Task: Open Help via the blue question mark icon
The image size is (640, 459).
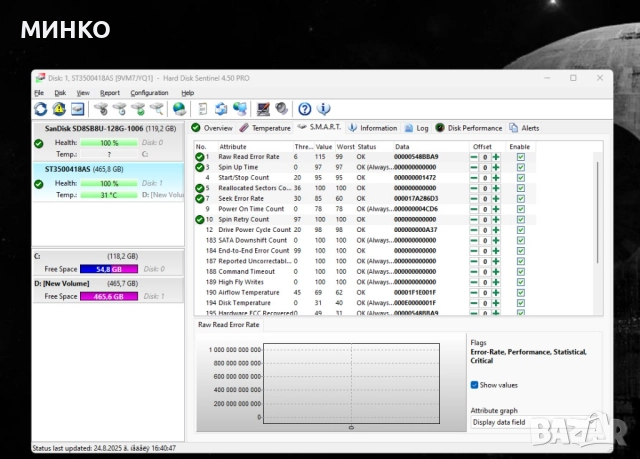Action: 304,109
